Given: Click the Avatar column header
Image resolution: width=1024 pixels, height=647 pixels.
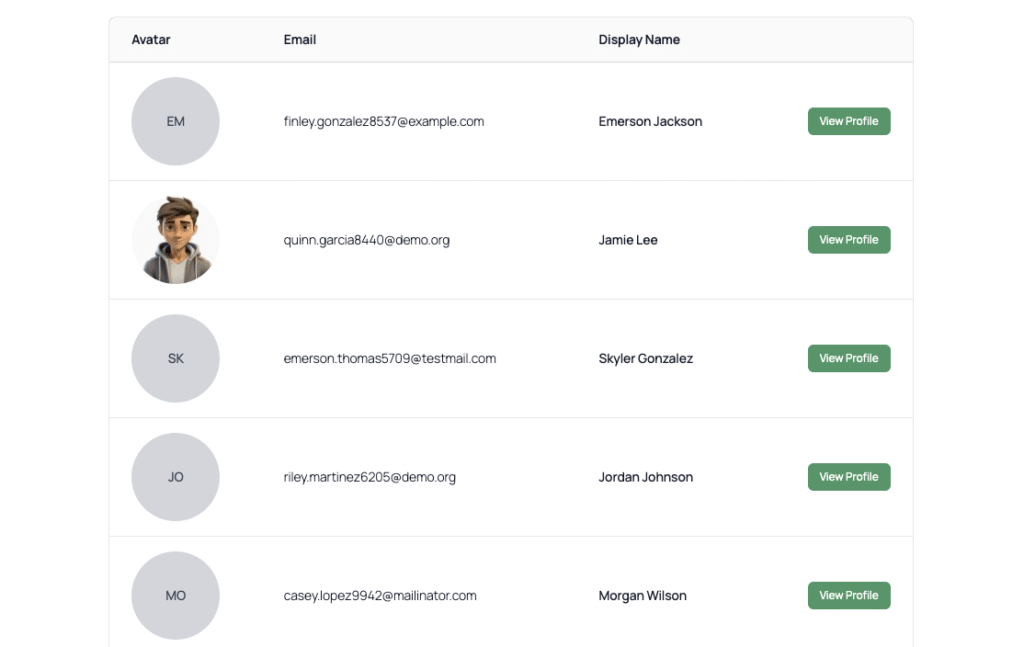Looking at the screenshot, I should click(151, 40).
